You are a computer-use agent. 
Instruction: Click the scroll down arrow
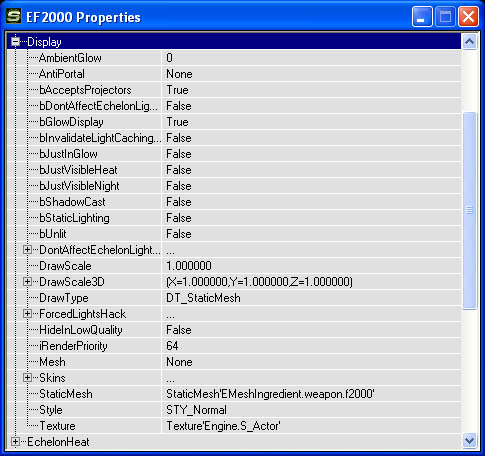click(x=469, y=441)
